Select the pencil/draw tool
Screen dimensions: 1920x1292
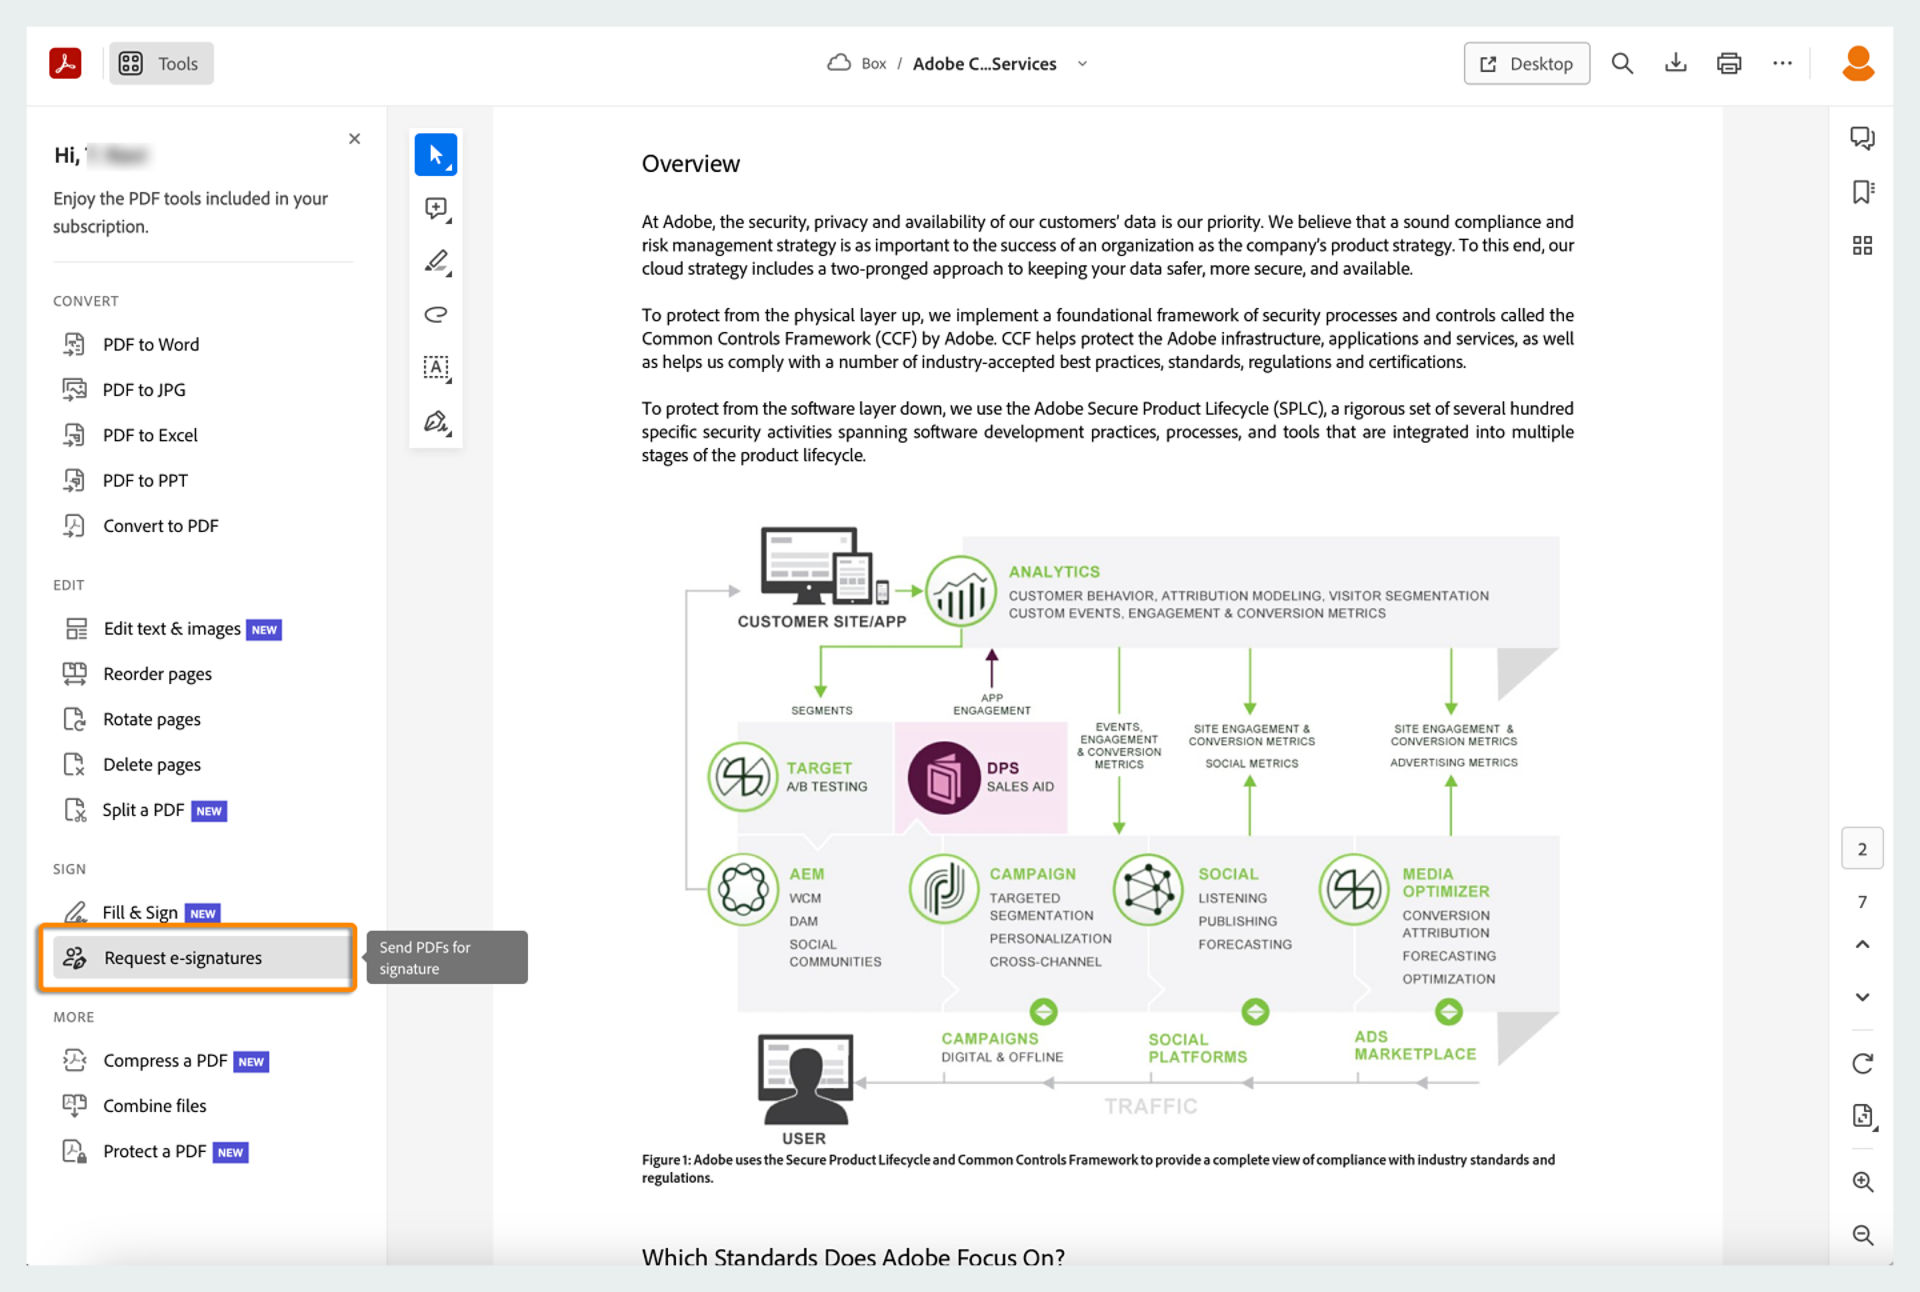pyautogui.click(x=437, y=261)
